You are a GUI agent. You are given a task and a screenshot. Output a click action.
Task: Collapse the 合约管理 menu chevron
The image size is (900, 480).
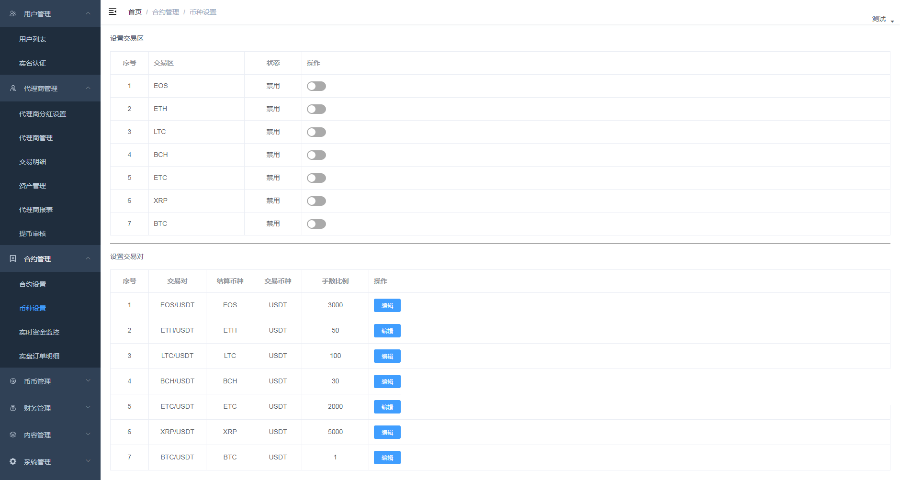coord(88,258)
